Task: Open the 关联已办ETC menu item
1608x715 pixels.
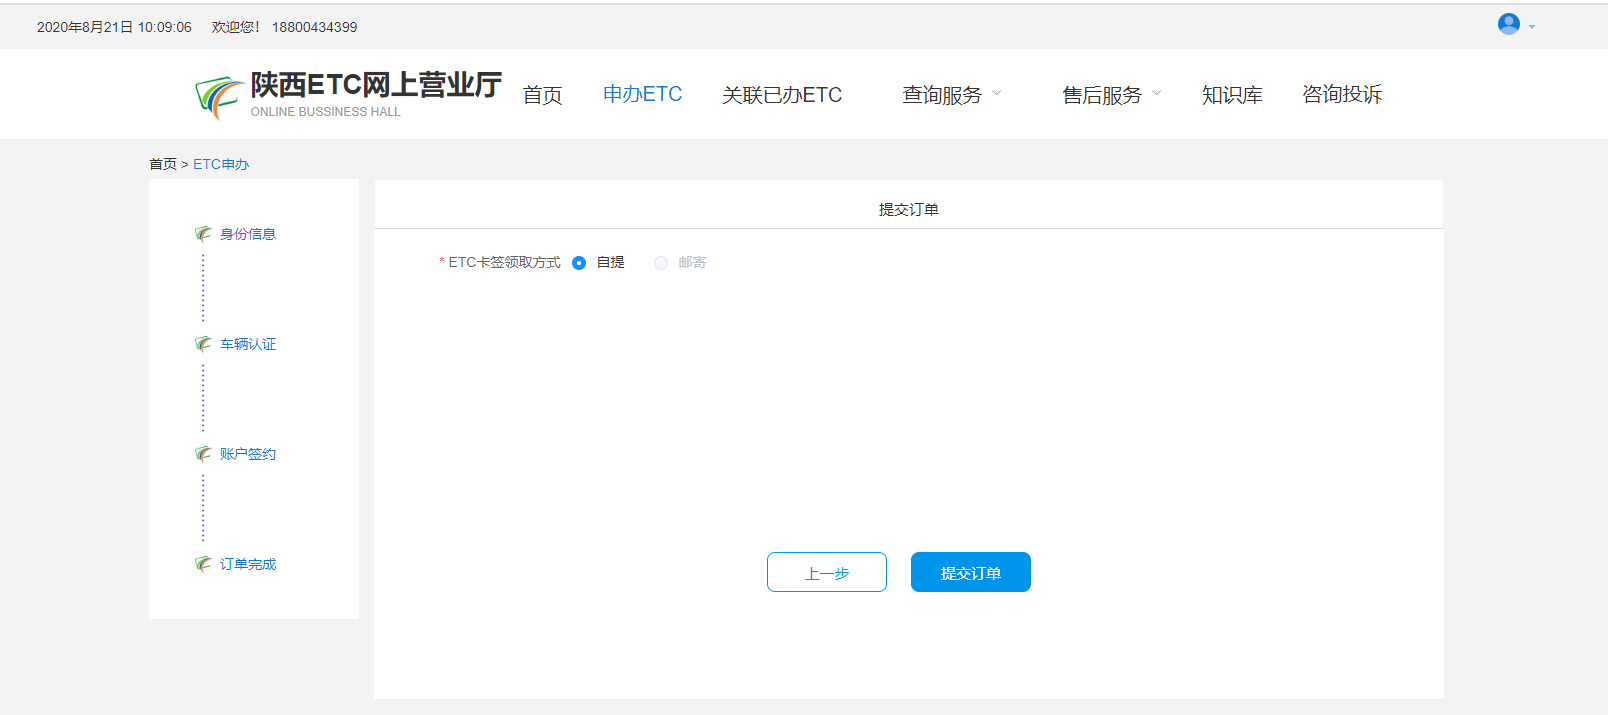Action: [x=782, y=95]
